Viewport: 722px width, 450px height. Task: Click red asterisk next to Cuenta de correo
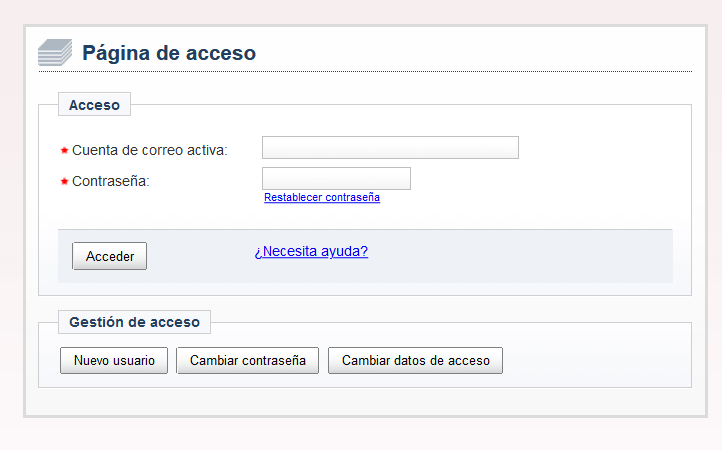click(64, 150)
